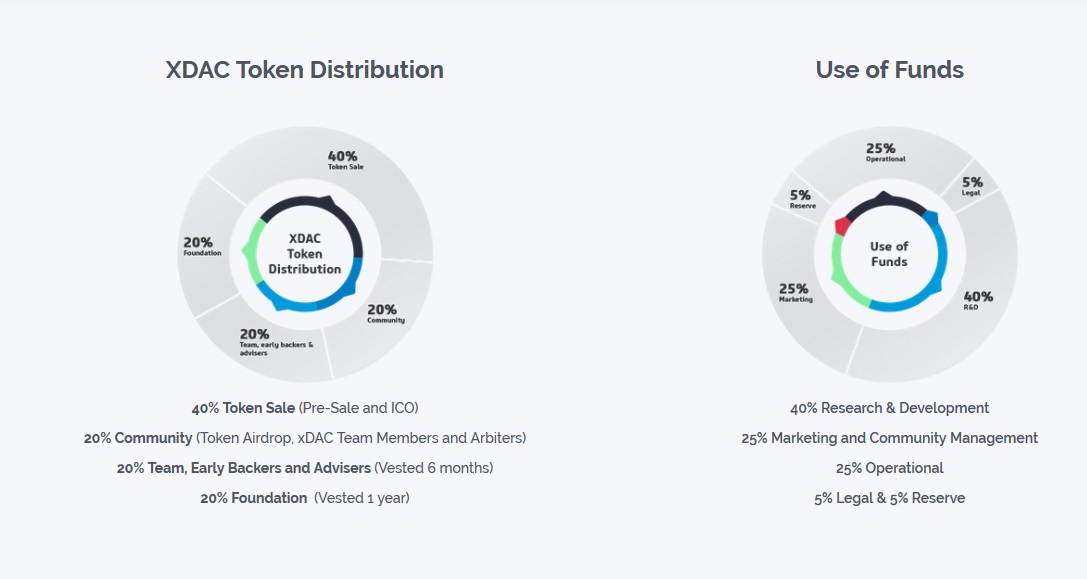This screenshot has height=579, width=1087.
Task: Click the green Foundation ring arc
Action: 252,252
